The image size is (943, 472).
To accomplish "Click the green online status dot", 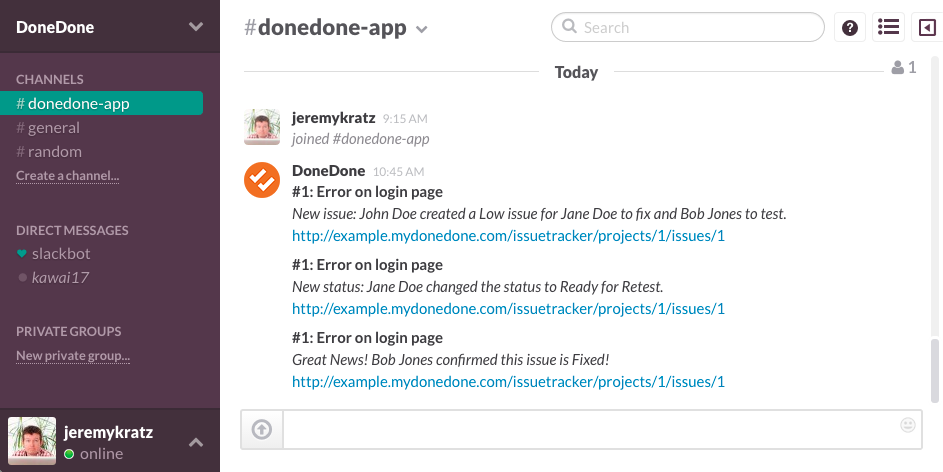I will click(69, 454).
